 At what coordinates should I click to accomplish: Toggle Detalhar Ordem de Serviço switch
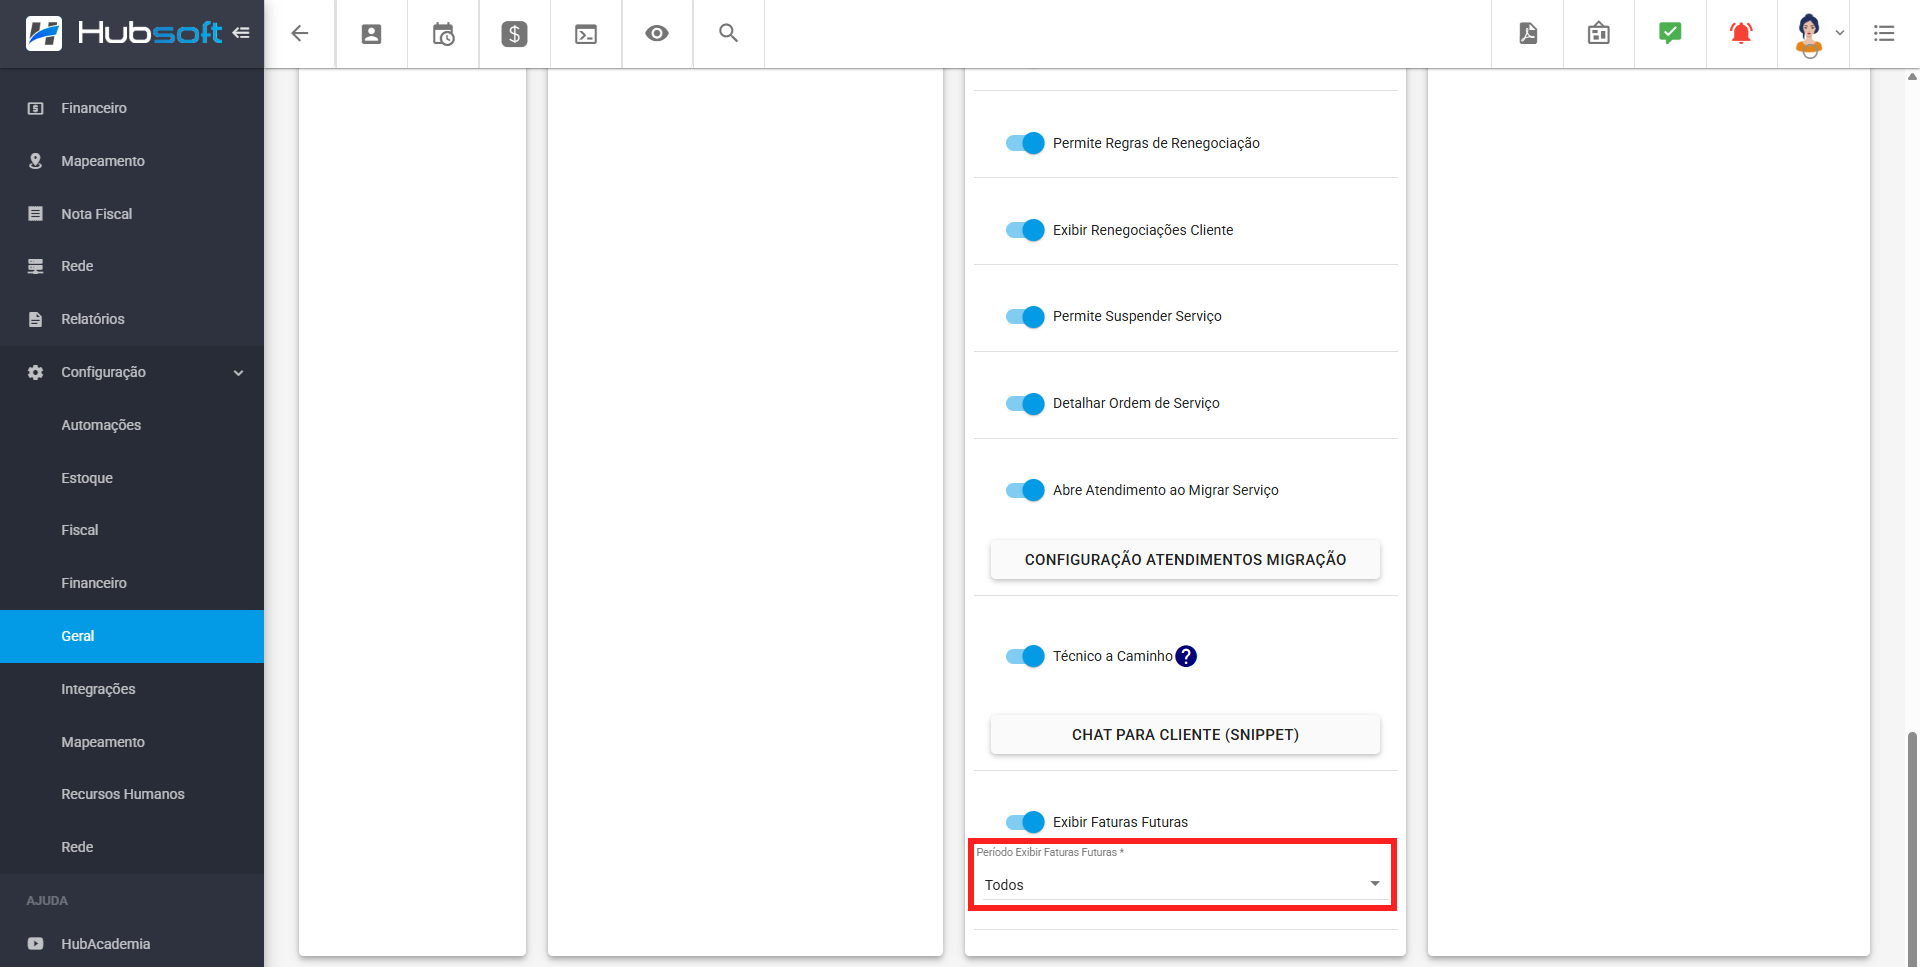pos(1025,403)
